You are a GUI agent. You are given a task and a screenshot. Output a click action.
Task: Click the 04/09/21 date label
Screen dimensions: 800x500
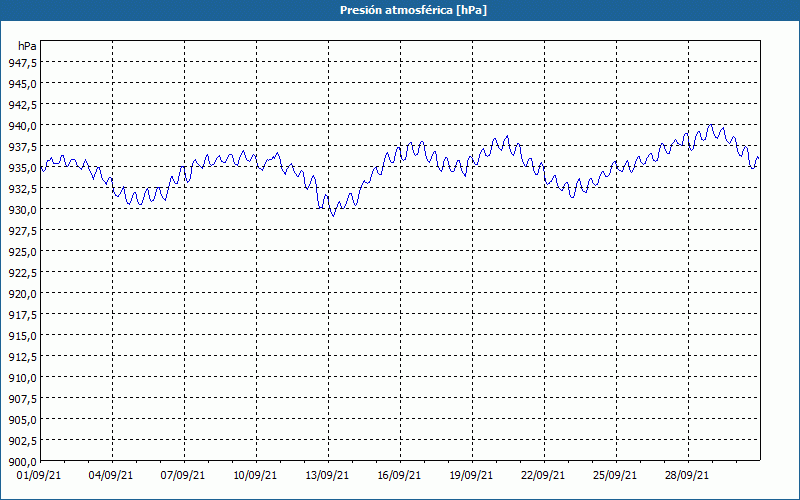pyautogui.click(x=111, y=475)
